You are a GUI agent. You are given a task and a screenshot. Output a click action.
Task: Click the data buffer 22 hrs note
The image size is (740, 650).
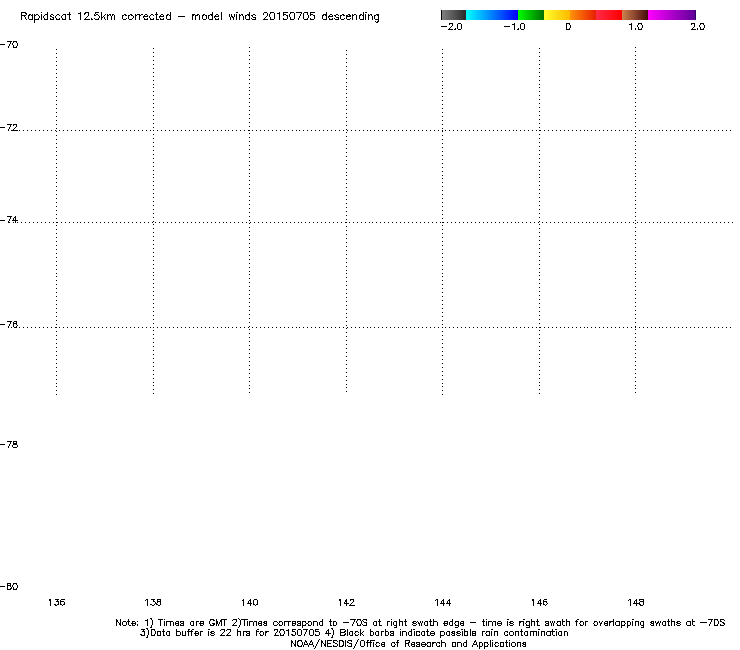coord(354,633)
